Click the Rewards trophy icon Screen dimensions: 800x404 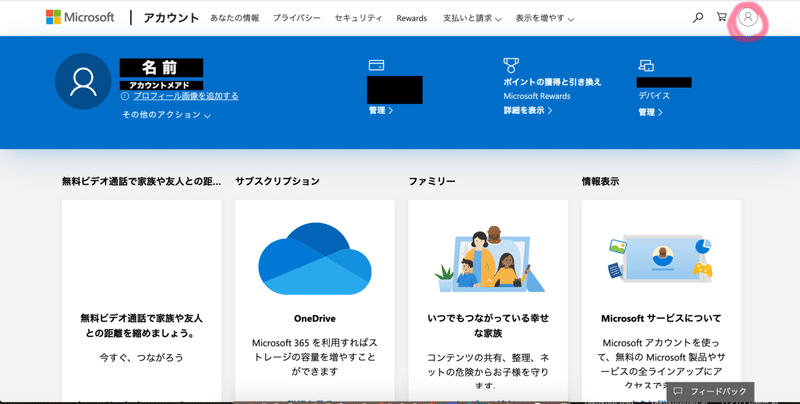511,65
